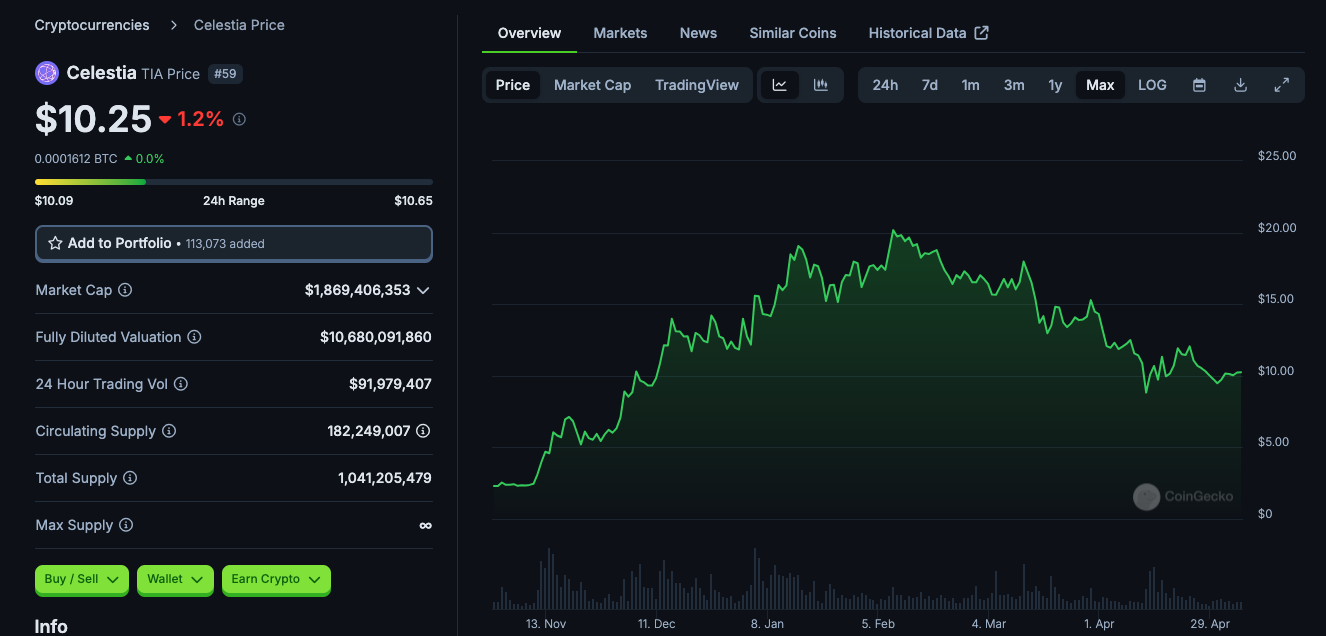Click the $10.65 range high value
The image size is (1326, 636).
pos(413,200)
